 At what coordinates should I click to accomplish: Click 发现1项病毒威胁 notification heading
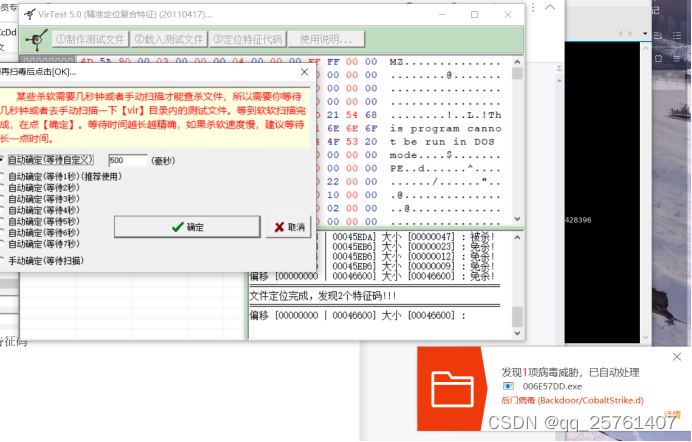(570, 372)
